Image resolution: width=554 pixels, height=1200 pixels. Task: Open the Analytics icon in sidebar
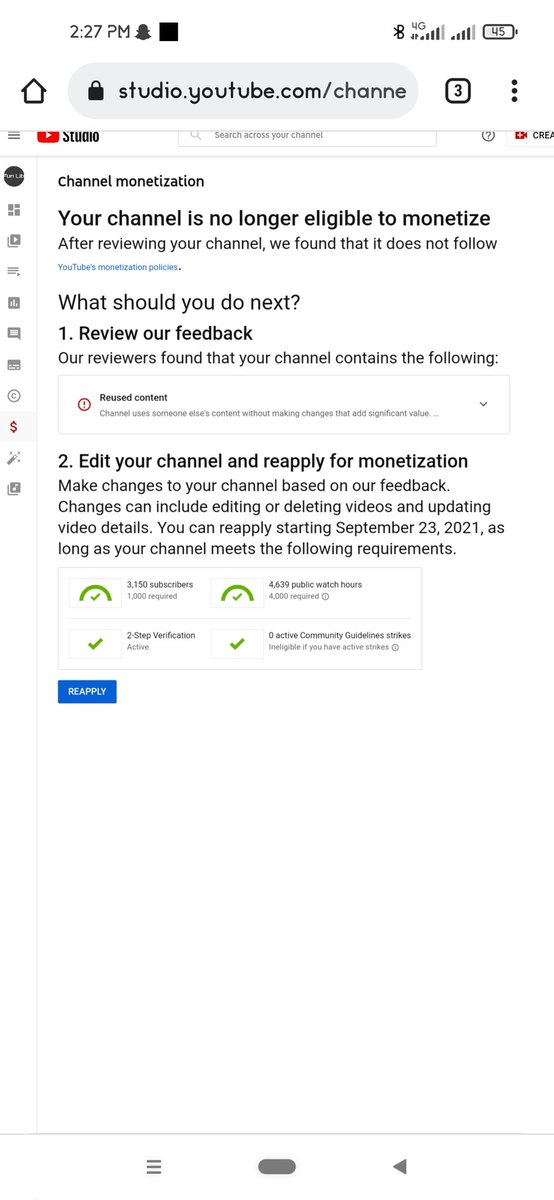pos(14,302)
